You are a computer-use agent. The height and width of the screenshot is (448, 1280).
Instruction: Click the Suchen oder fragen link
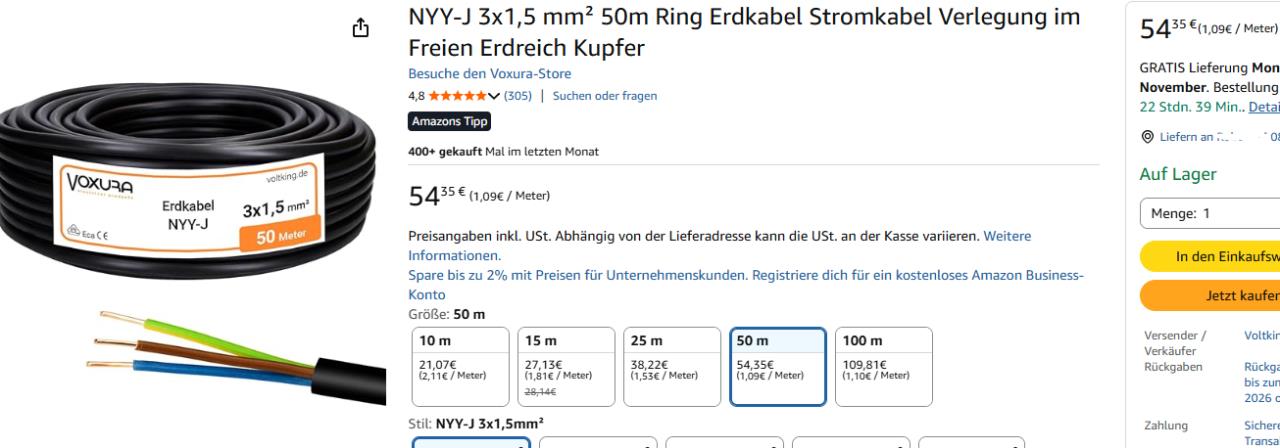[604, 96]
